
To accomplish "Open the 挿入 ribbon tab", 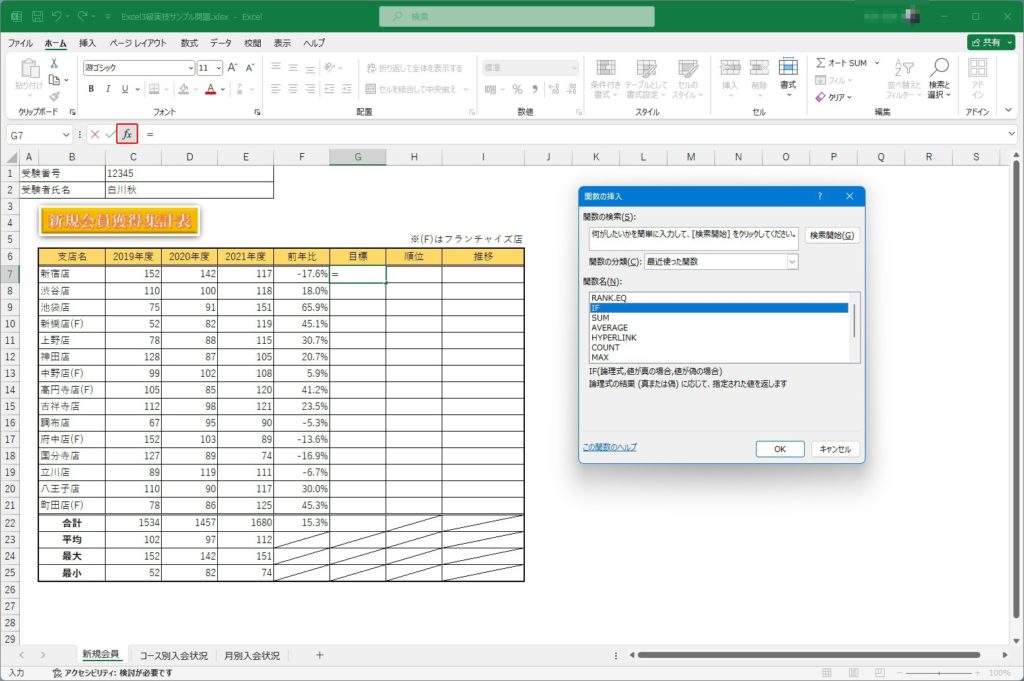I will [88, 43].
